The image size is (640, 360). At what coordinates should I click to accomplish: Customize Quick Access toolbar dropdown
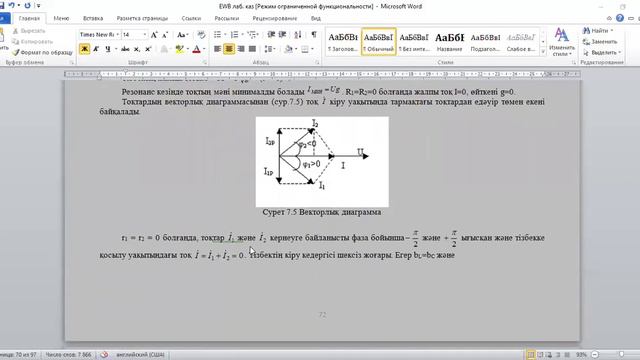pyautogui.click(x=38, y=6)
